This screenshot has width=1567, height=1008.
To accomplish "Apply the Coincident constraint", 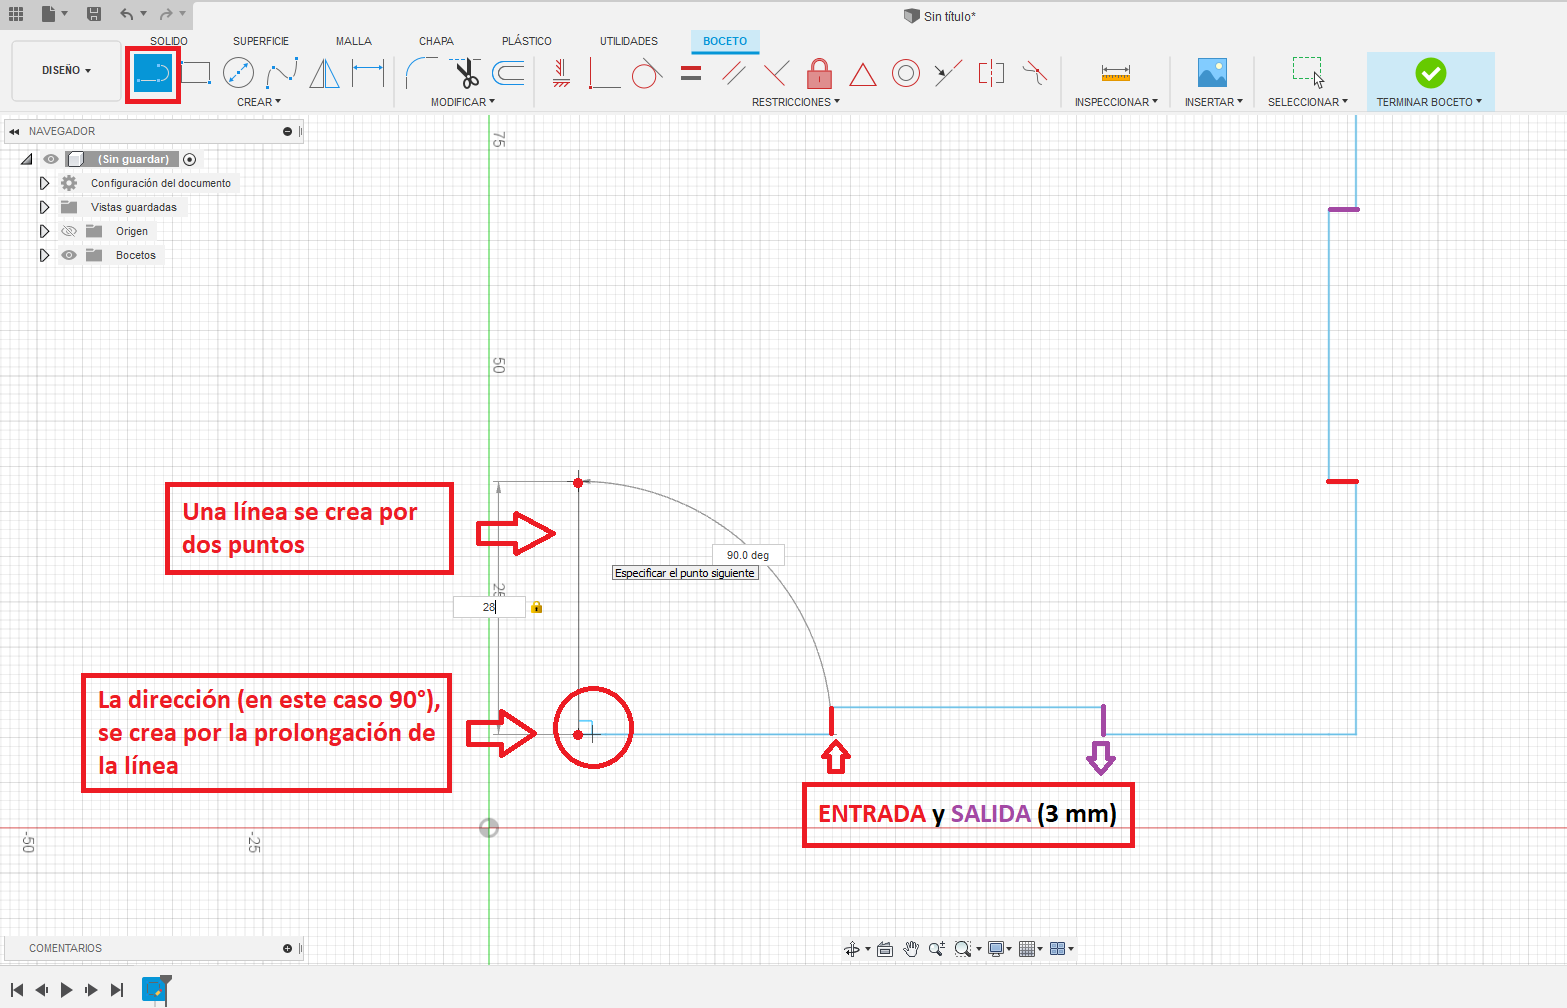I will [604, 73].
